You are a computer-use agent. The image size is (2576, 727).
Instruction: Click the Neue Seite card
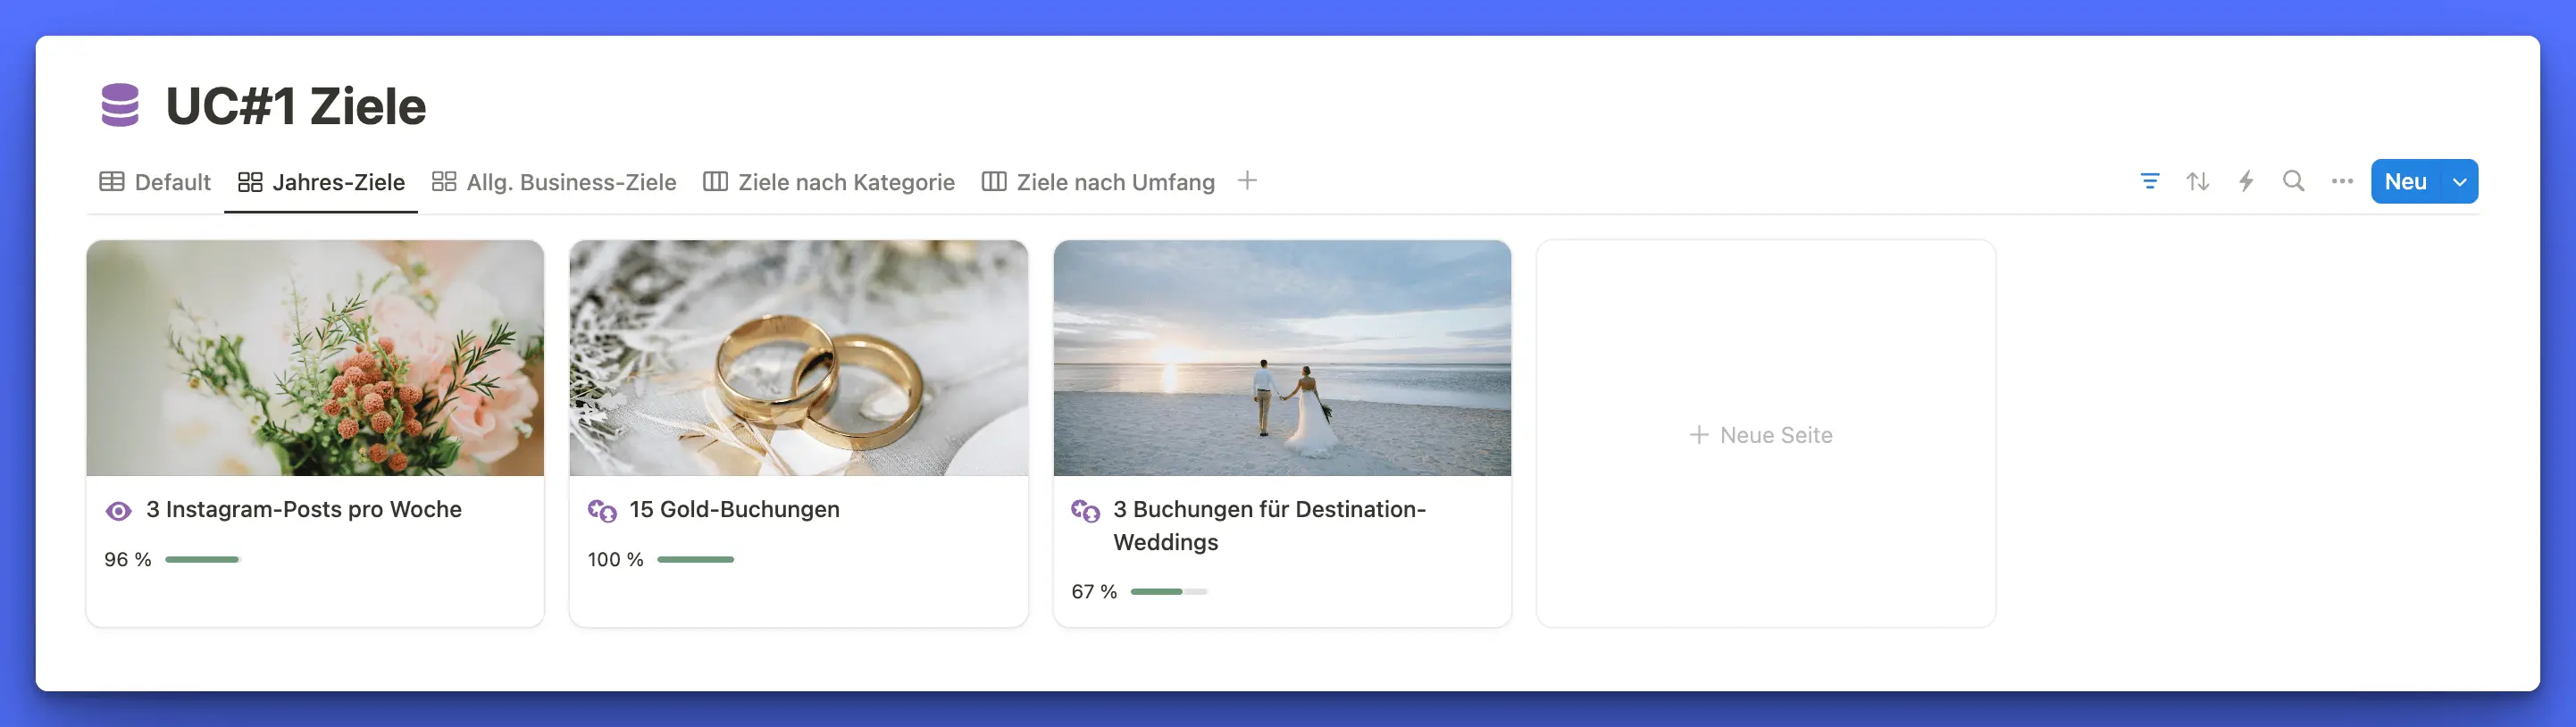coord(1764,435)
